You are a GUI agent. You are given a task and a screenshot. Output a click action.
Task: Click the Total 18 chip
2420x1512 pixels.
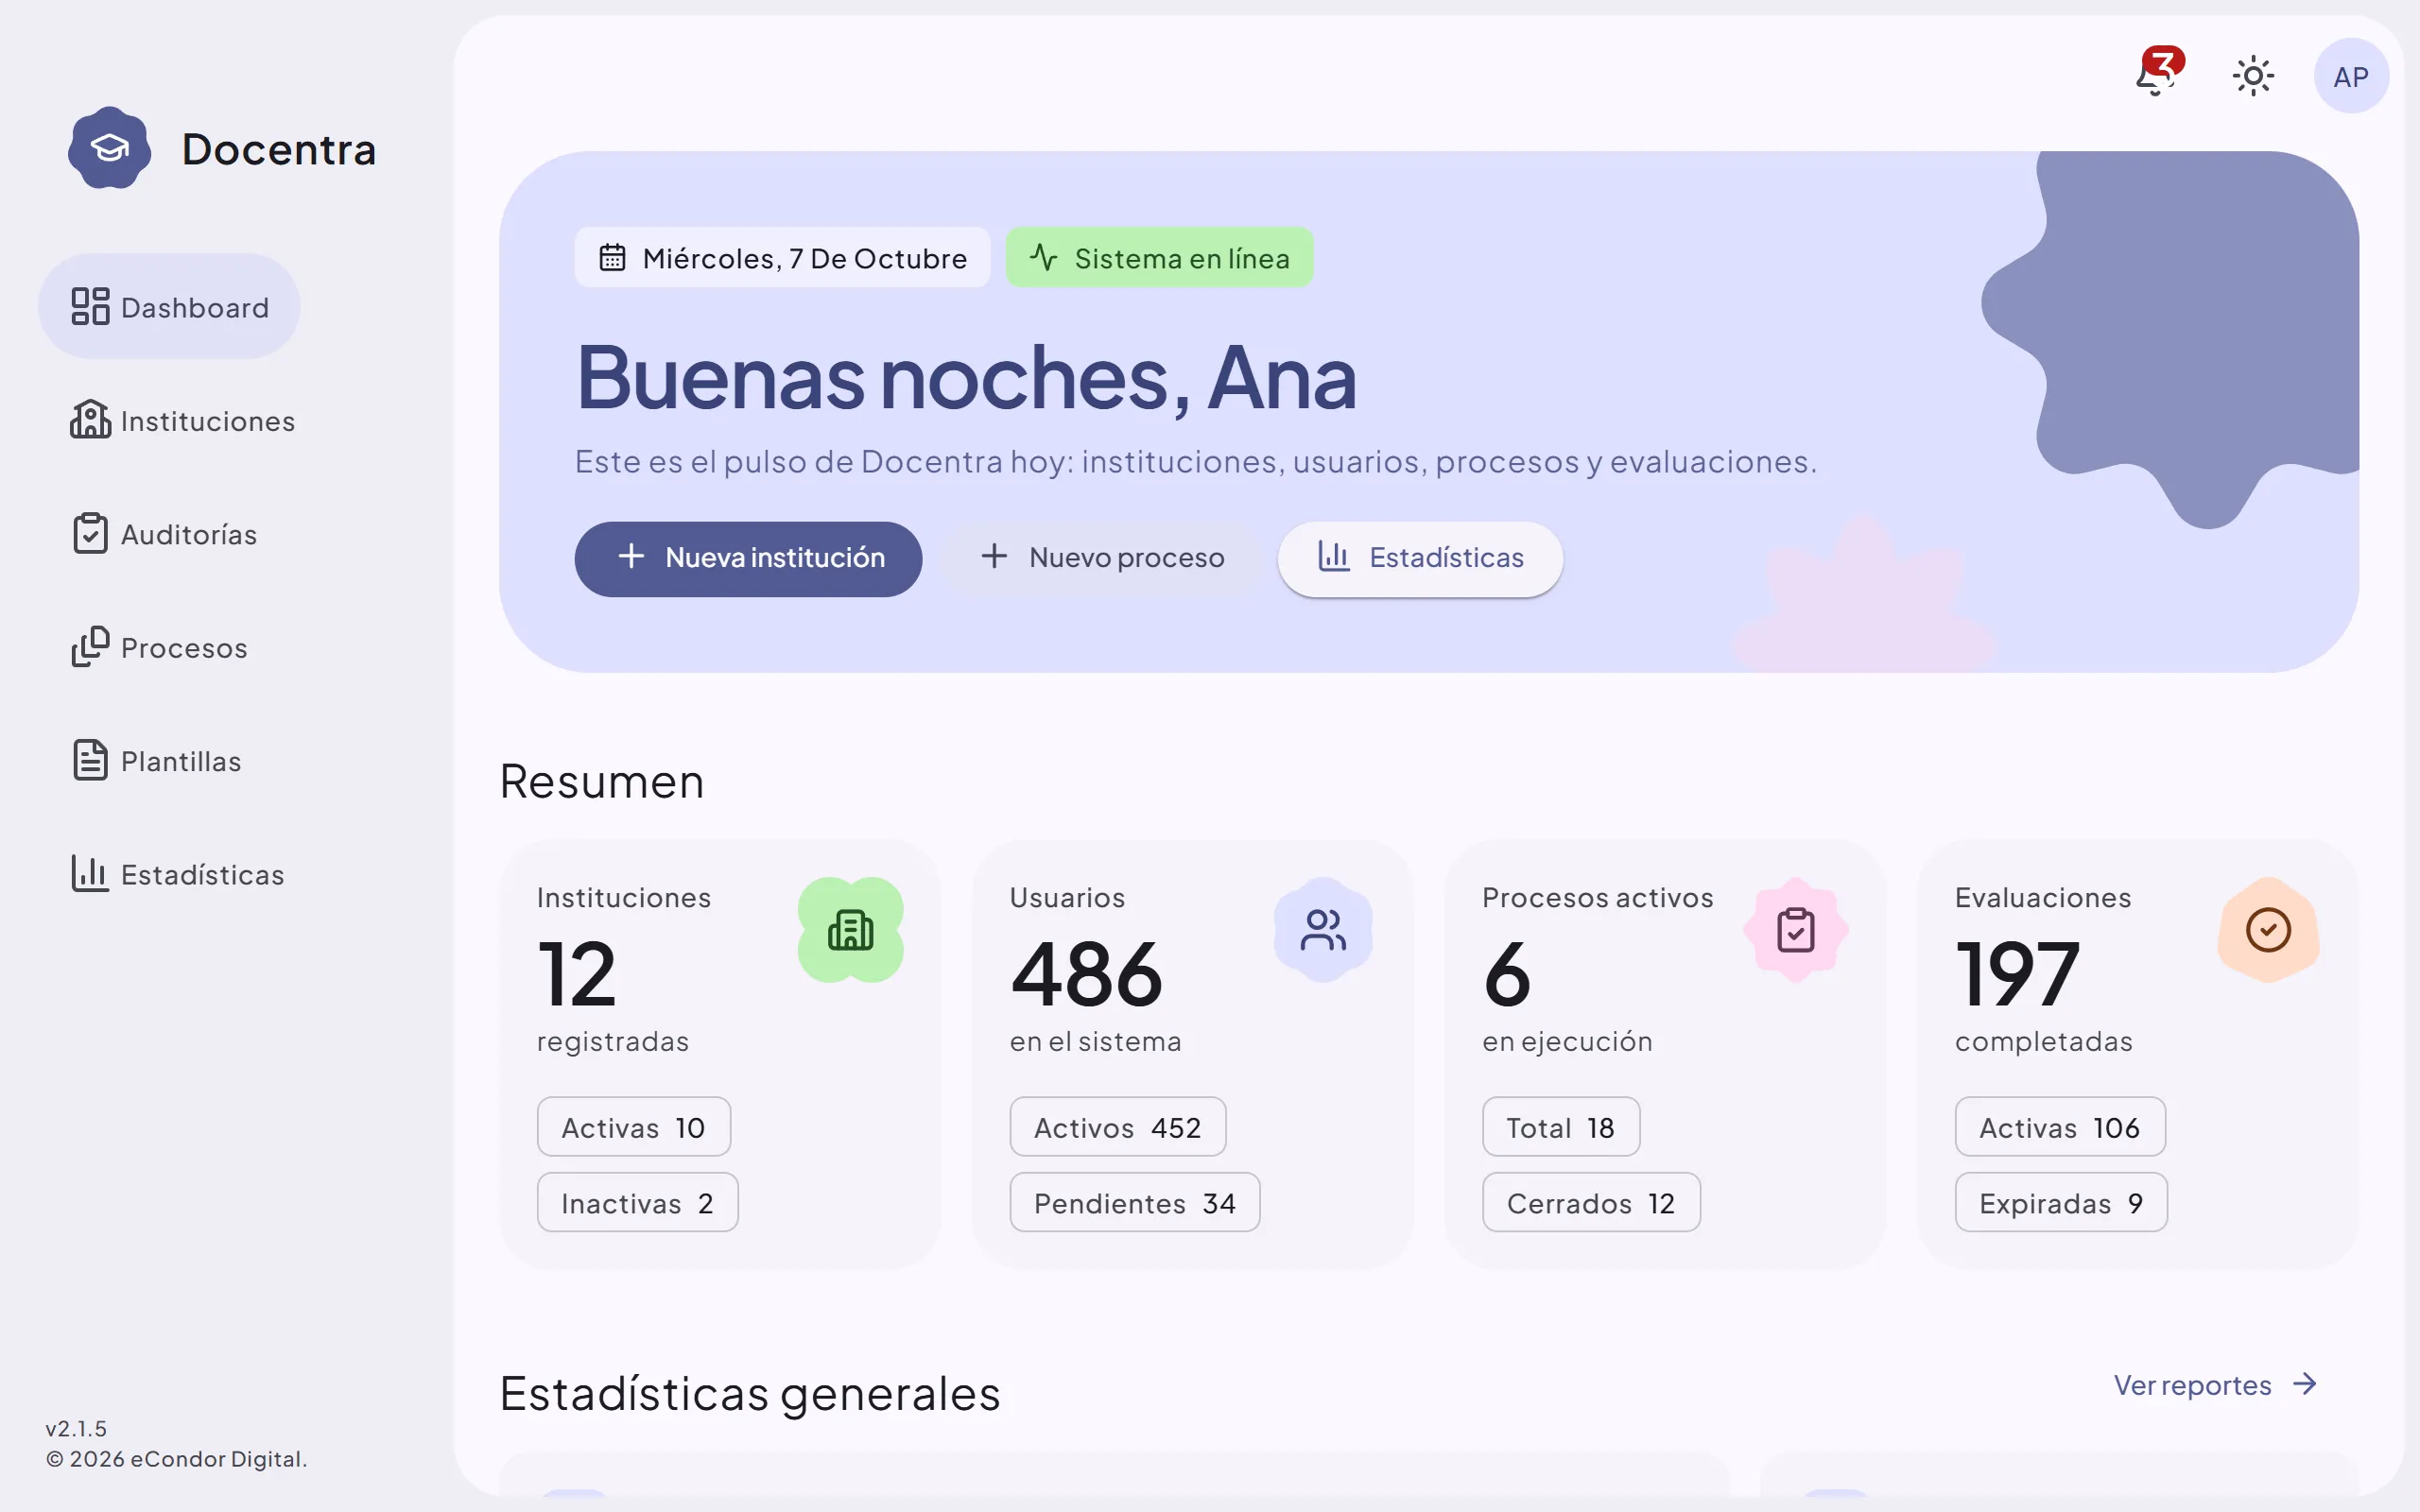pyautogui.click(x=1560, y=1127)
